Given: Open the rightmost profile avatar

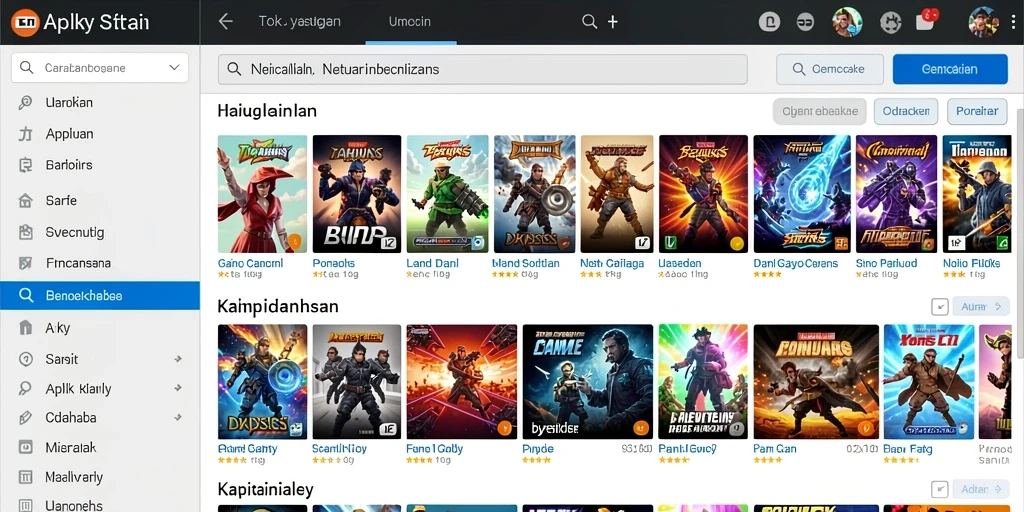Looking at the screenshot, I should click(984, 22).
